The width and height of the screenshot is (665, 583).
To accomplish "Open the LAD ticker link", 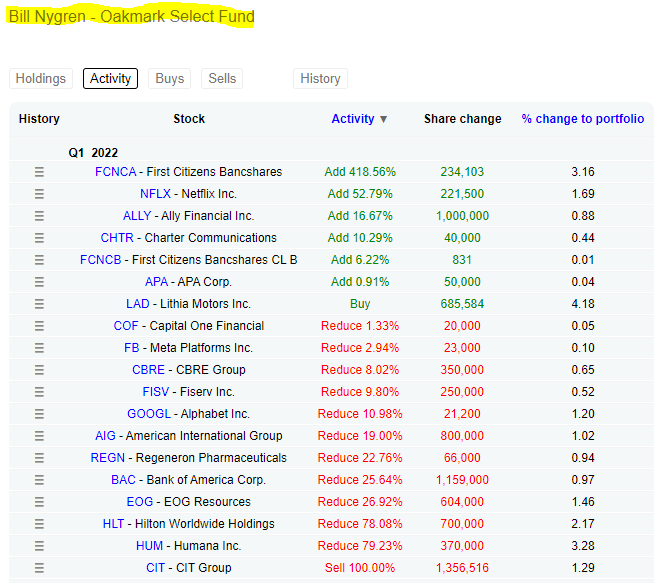I will coord(138,304).
